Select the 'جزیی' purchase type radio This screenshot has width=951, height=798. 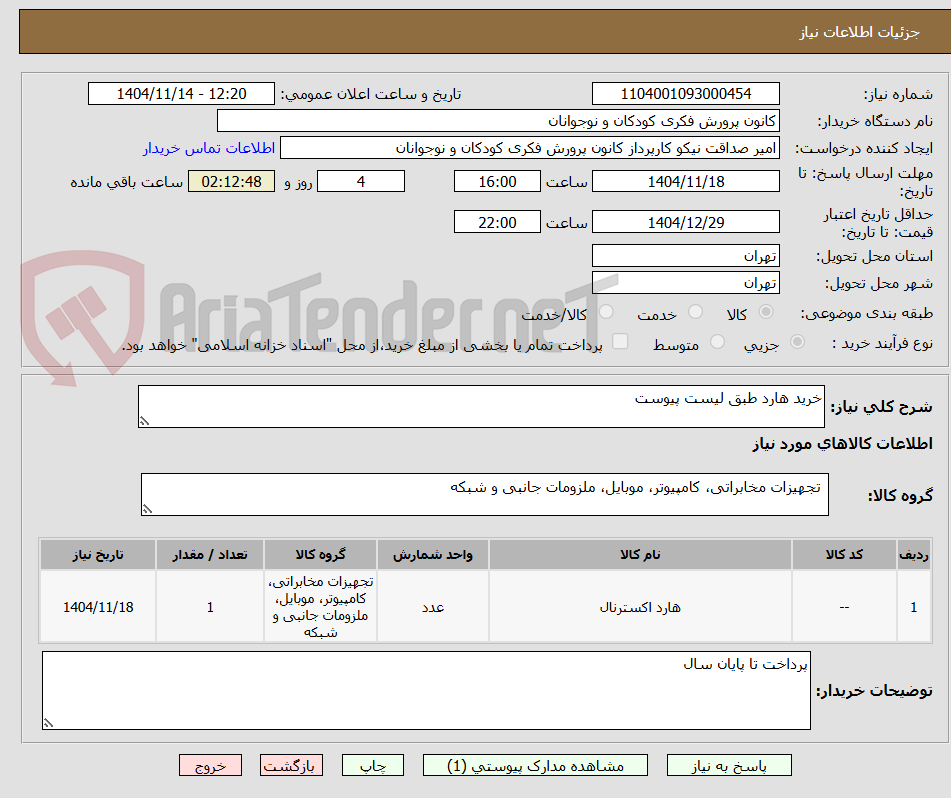797,342
